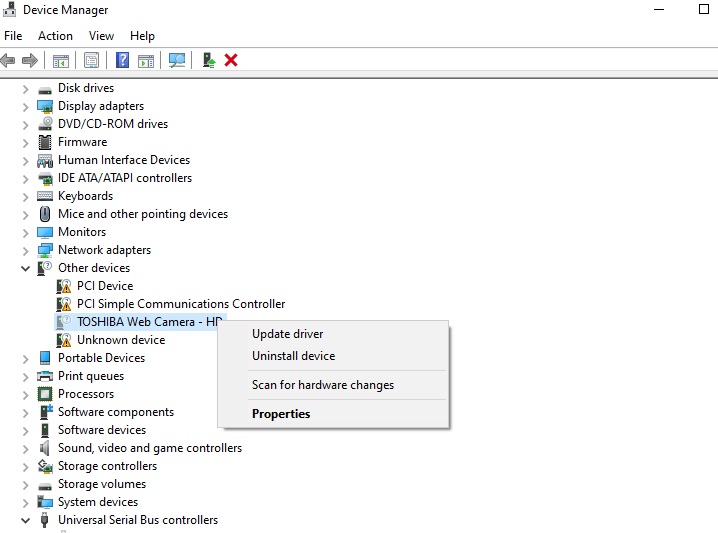718x533 pixels.
Task: Click the Human Interface Devices icon
Action: (45, 160)
